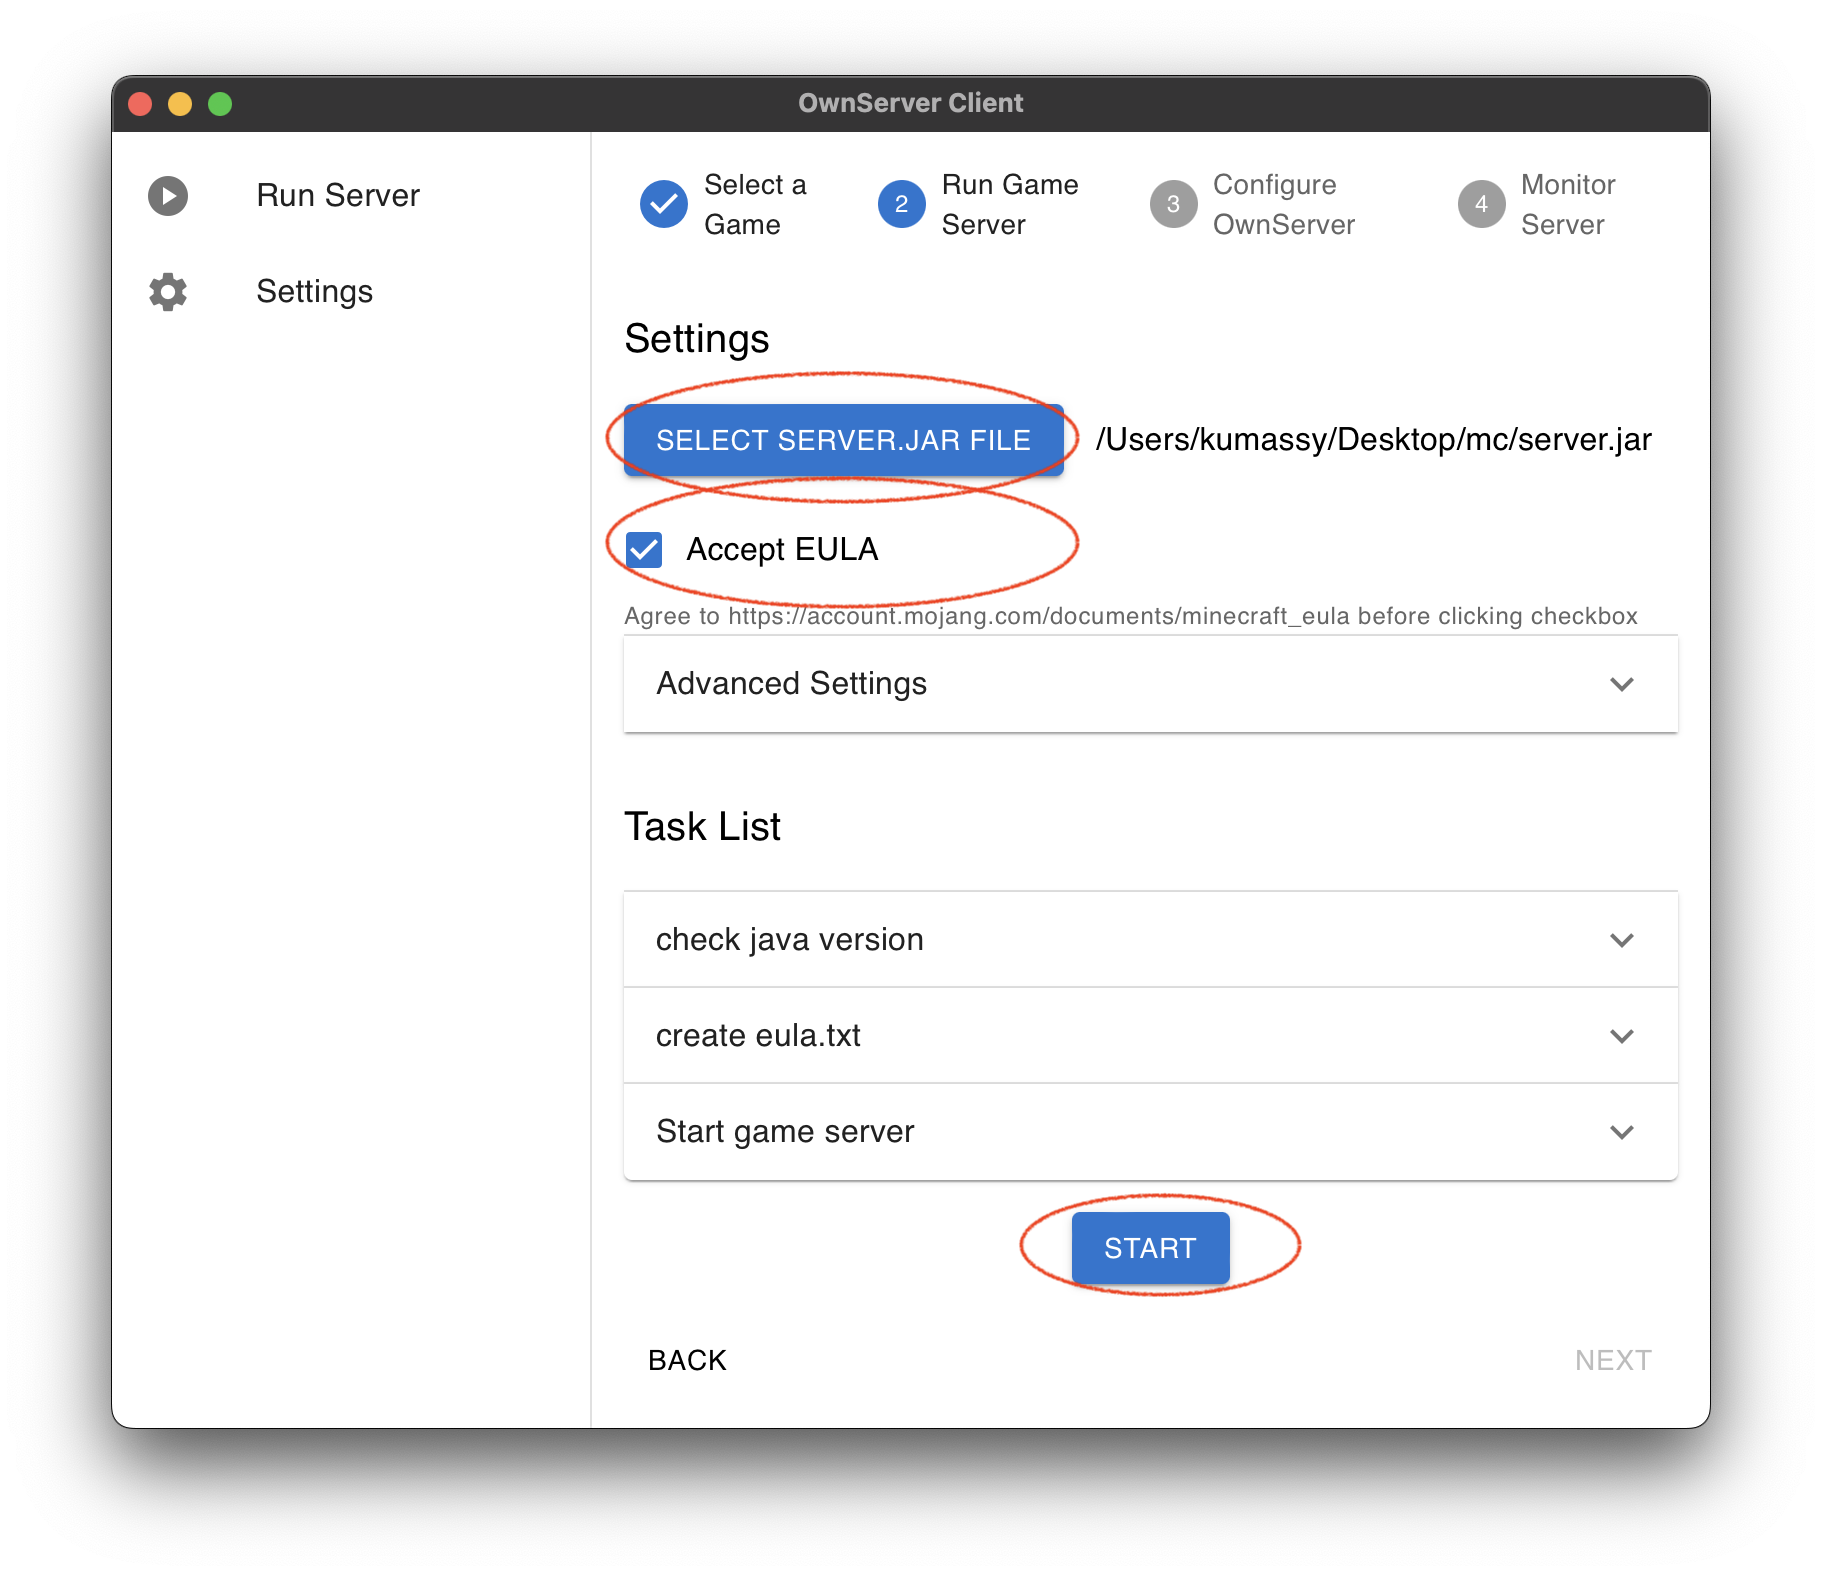
Task: Expand the create eula.txt task
Action: (x=1150, y=1036)
